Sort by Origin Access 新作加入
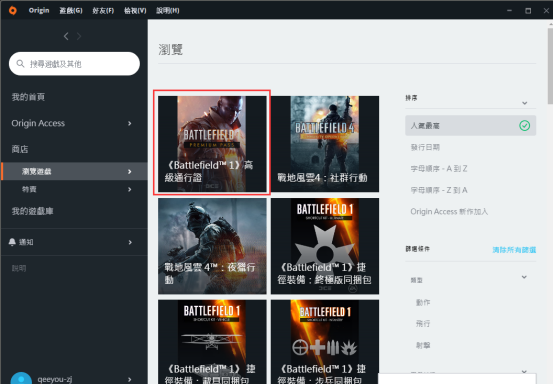 point(449,212)
